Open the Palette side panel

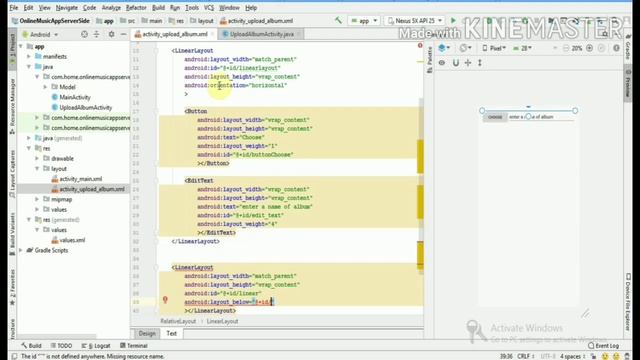point(429,60)
